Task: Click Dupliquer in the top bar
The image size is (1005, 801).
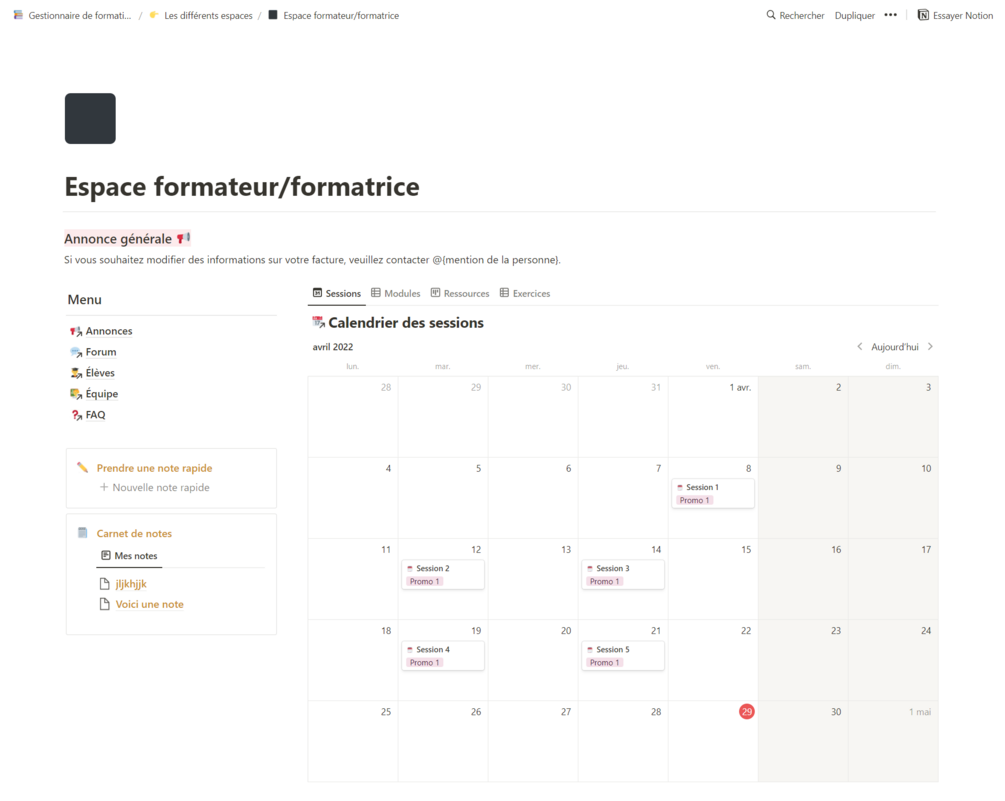Action: [x=854, y=15]
